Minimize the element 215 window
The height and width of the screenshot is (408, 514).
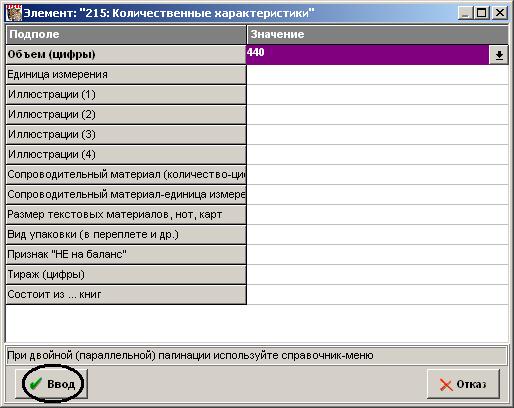point(466,13)
